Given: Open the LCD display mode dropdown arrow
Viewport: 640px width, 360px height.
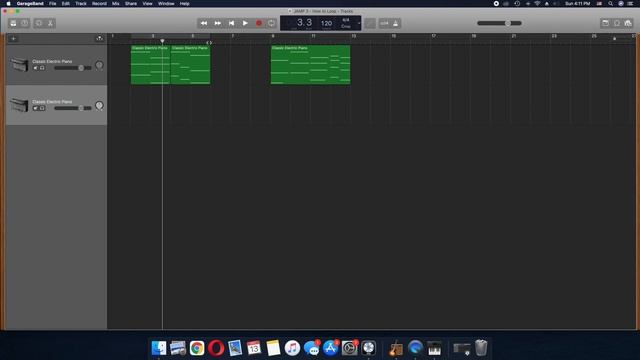Looking at the screenshot, I should [x=359, y=23].
